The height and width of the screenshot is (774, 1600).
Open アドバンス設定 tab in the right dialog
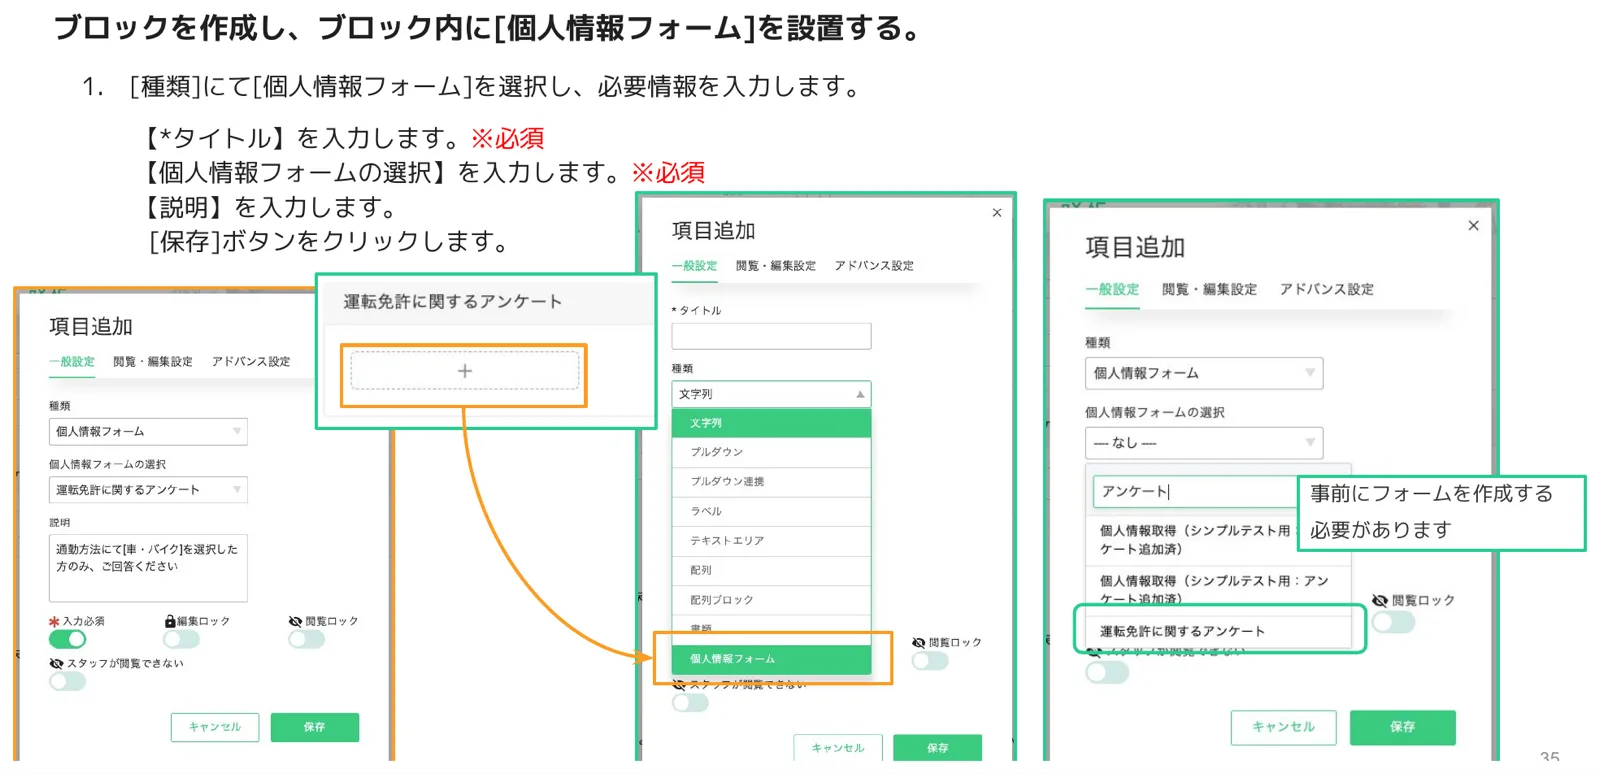pyautogui.click(x=1327, y=289)
